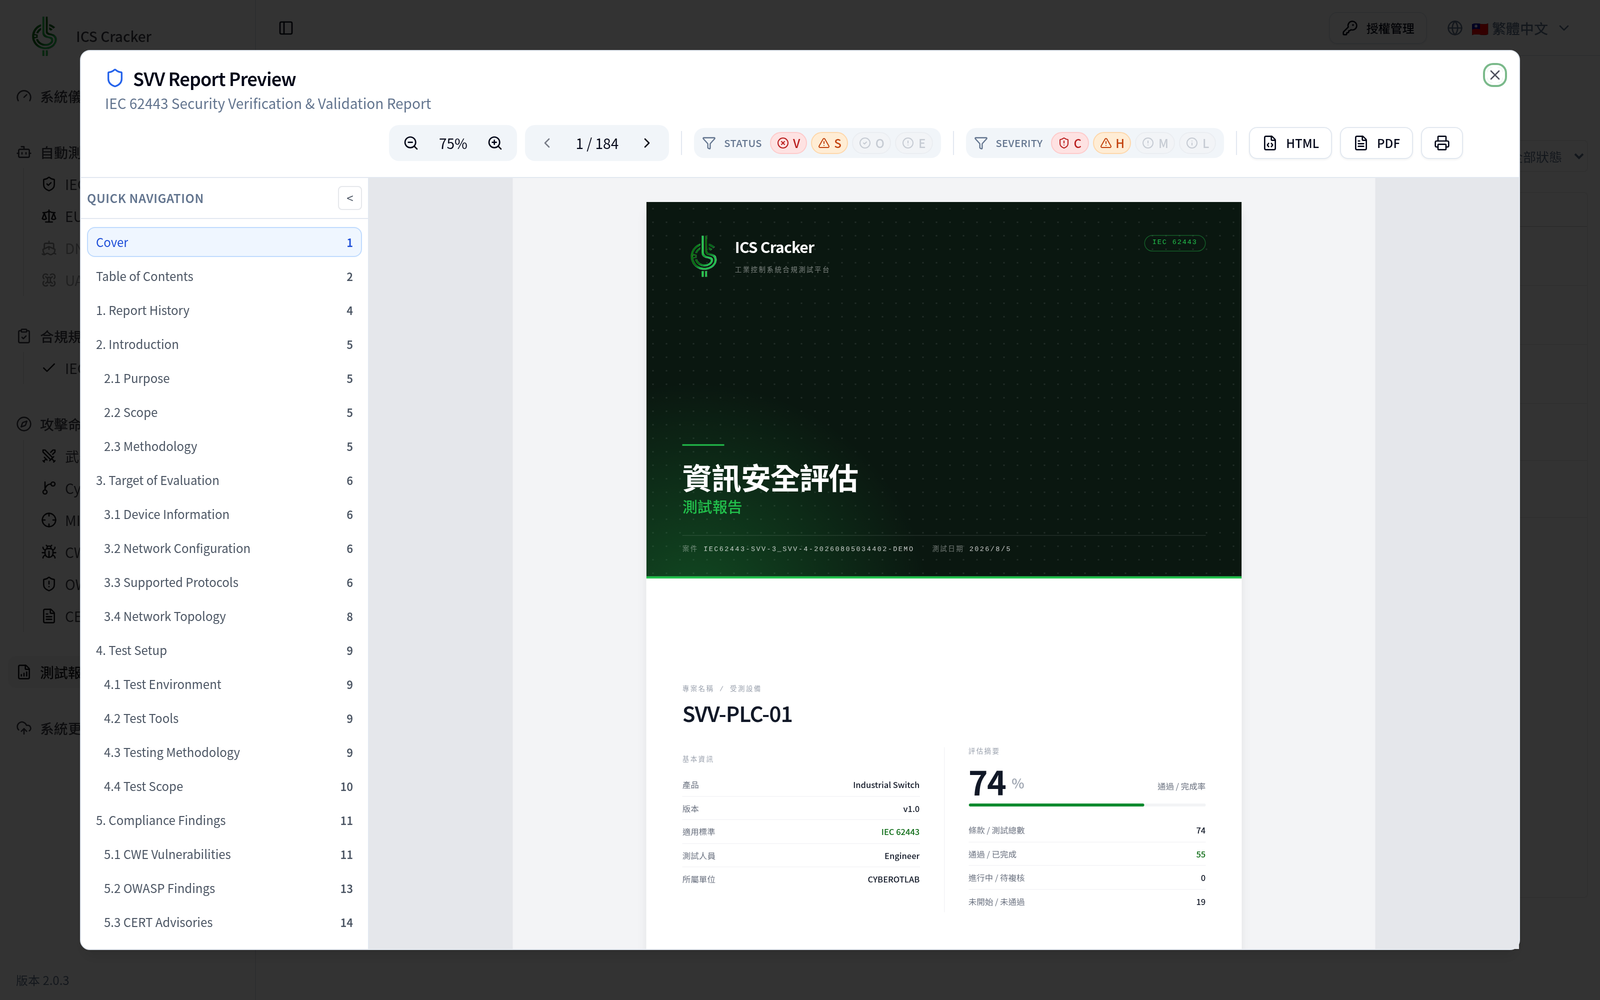Navigate to 4. Test Setup
Viewport: 1600px width, 1000px height.
[x=224, y=650]
